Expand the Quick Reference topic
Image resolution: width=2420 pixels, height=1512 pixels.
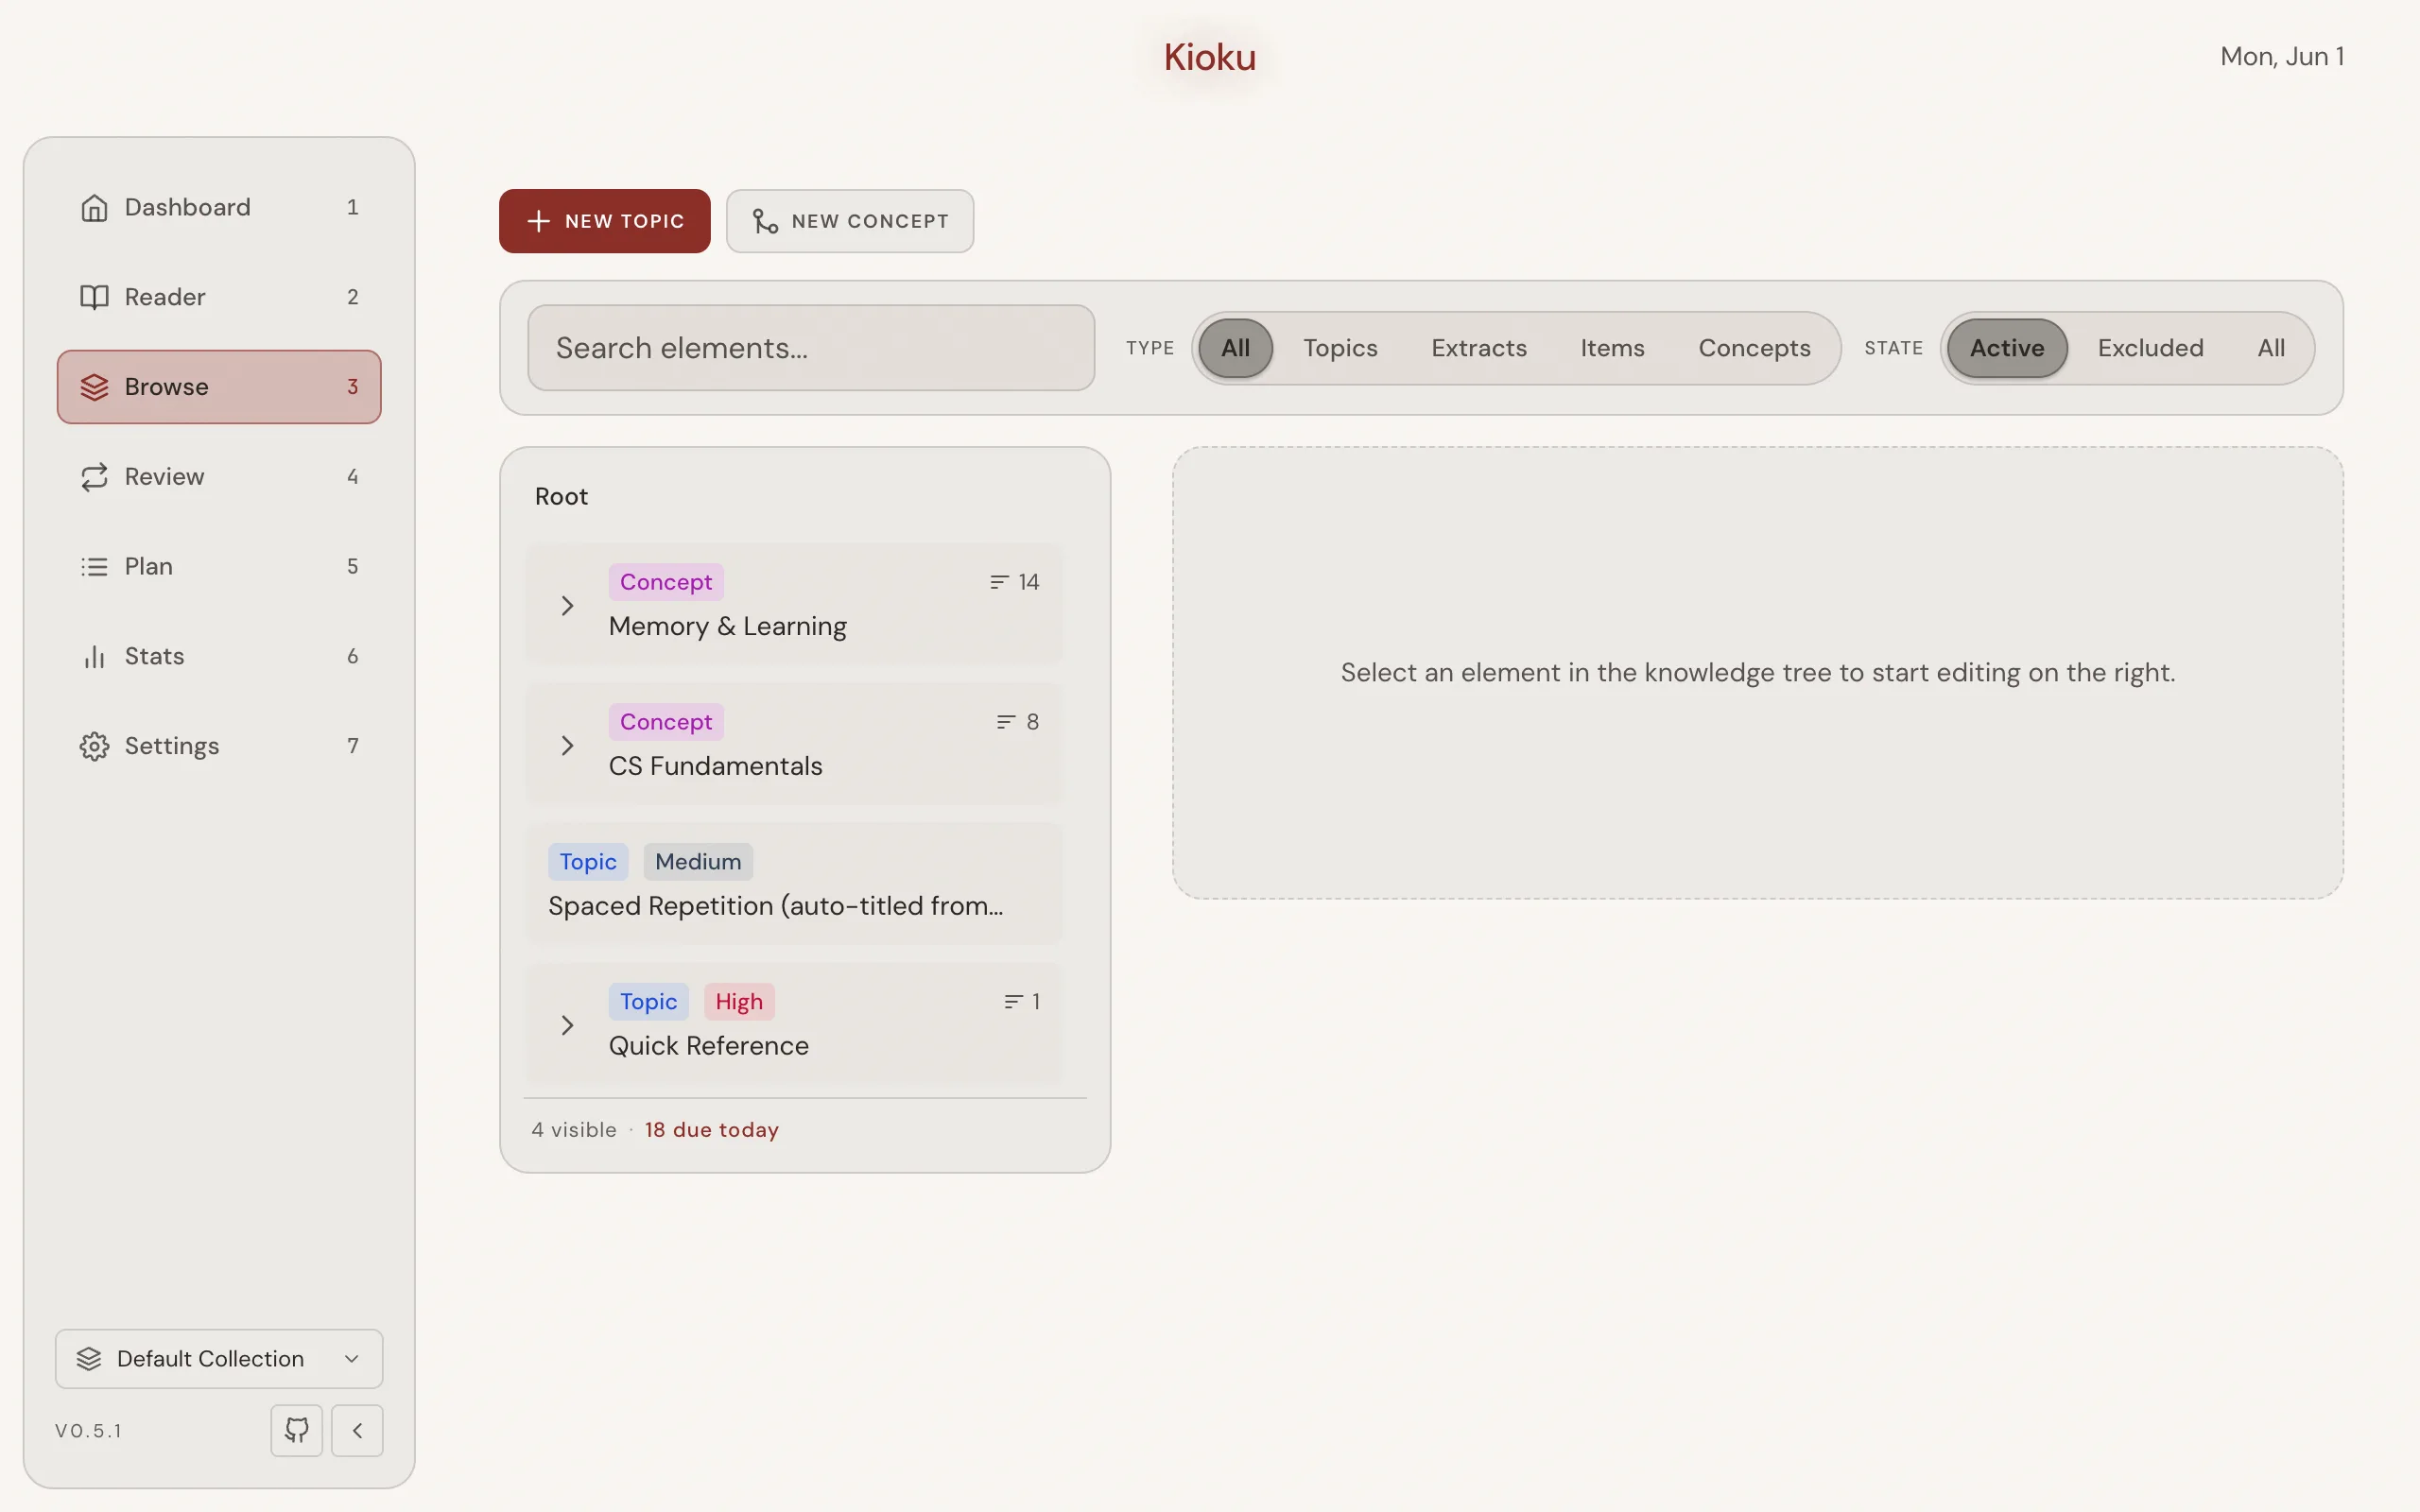point(567,1026)
